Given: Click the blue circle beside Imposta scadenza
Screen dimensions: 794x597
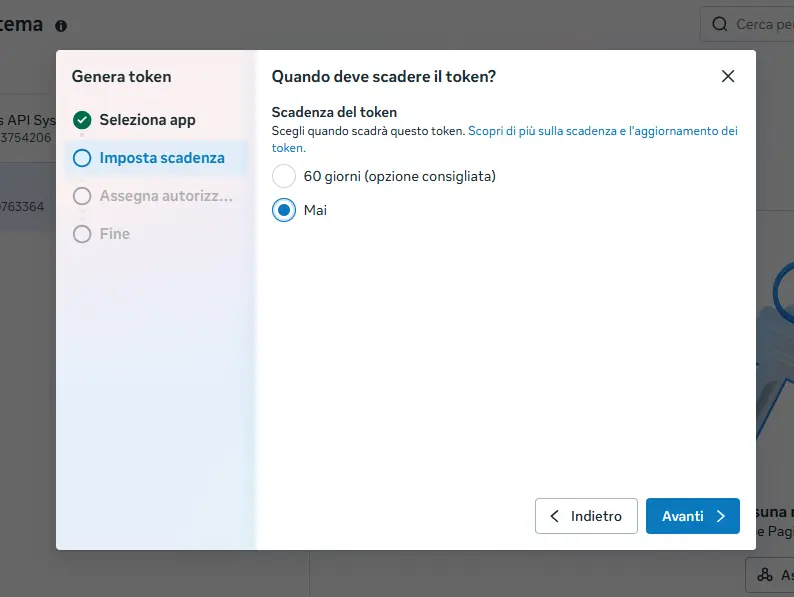Looking at the screenshot, I should (82, 158).
